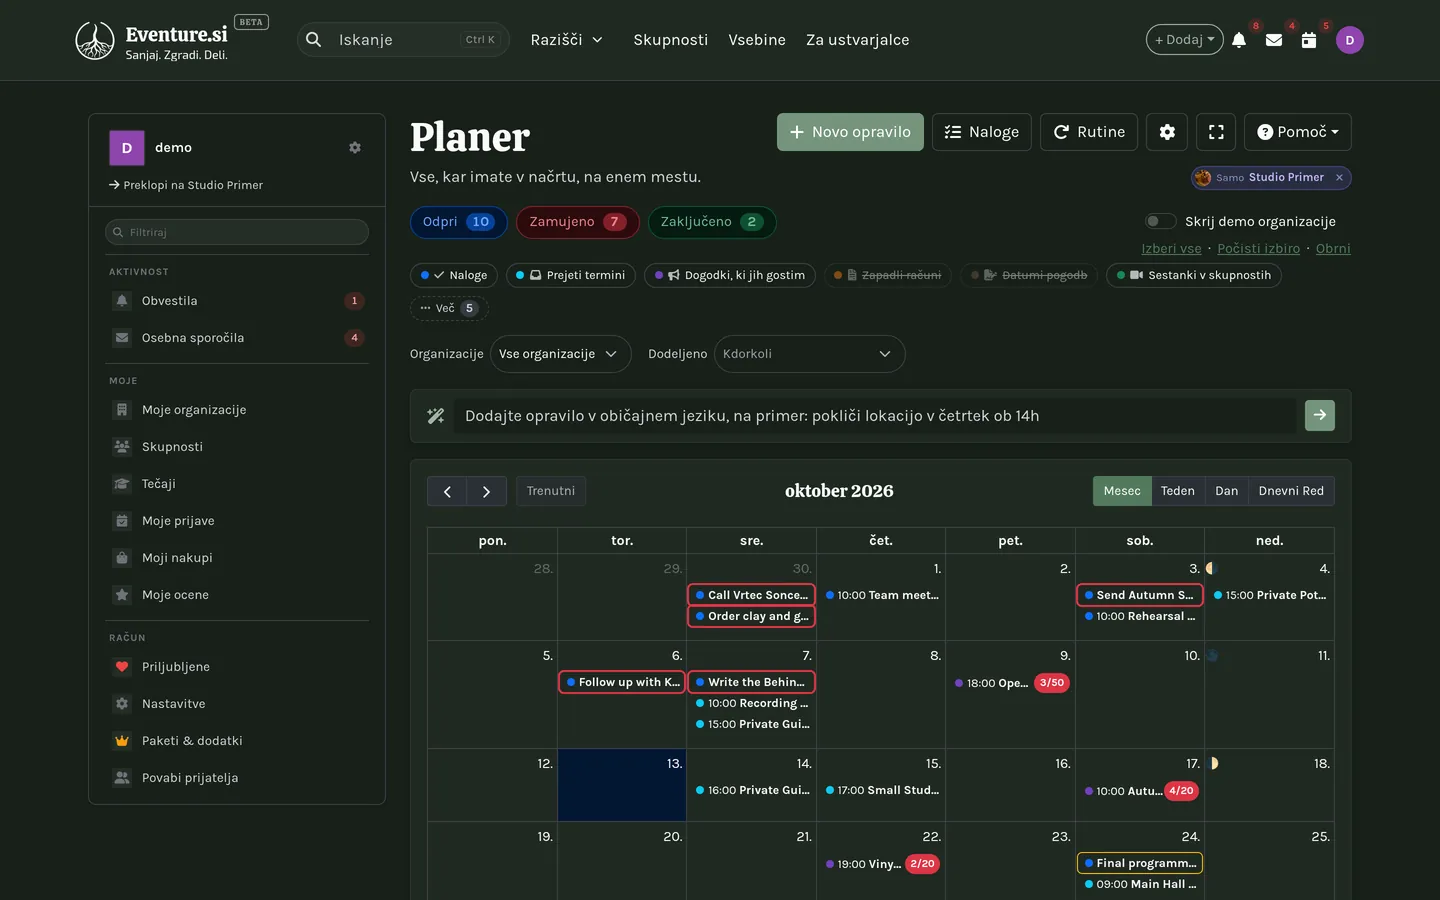Enable the Zapadli računi filter chip

[x=888, y=275]
